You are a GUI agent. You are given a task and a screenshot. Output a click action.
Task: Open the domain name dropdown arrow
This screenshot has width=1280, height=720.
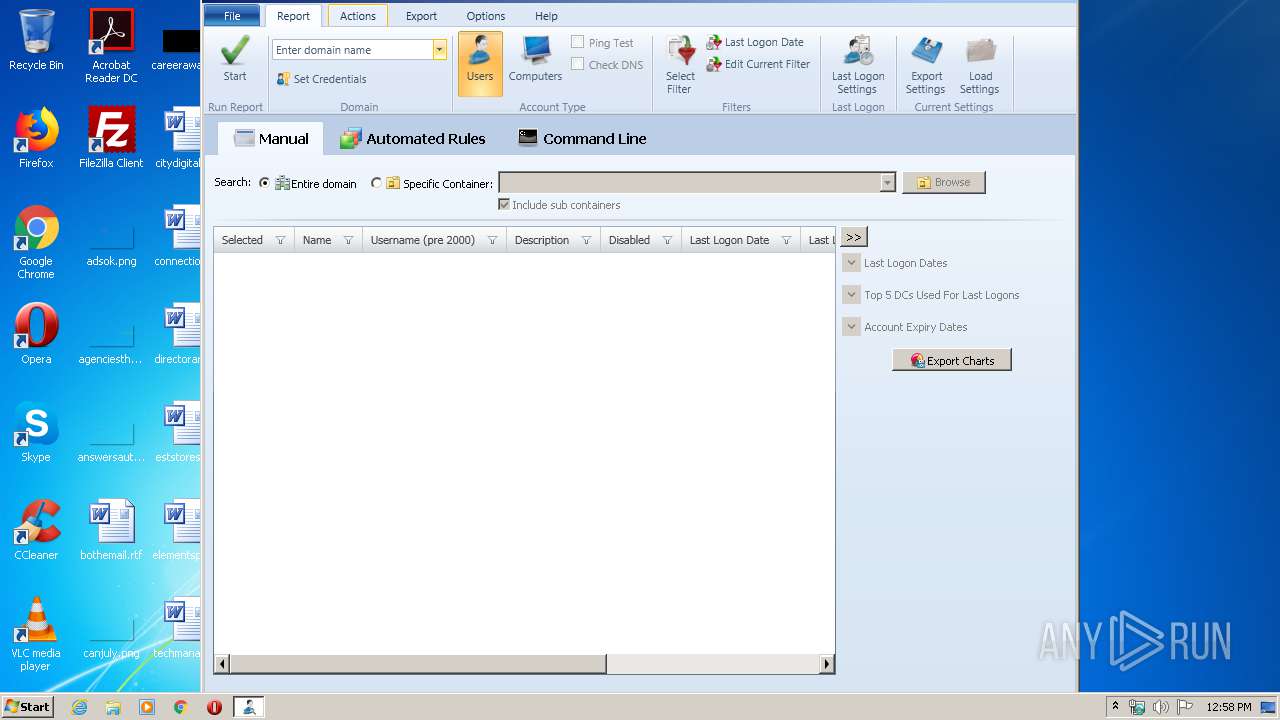pos(439,49)
